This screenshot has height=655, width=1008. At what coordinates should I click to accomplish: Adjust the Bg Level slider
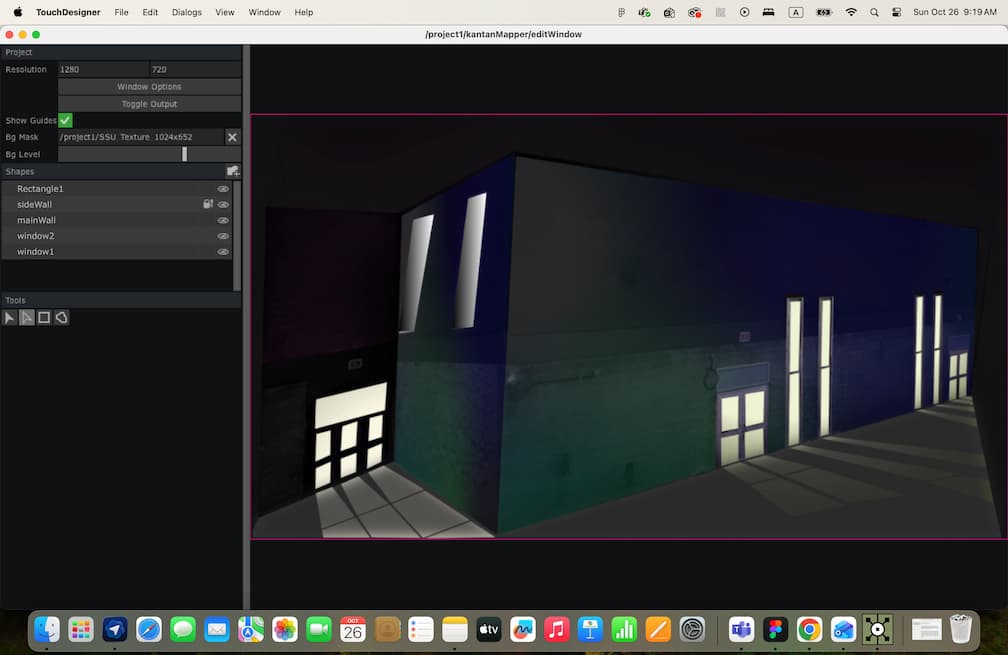(184, 153)
